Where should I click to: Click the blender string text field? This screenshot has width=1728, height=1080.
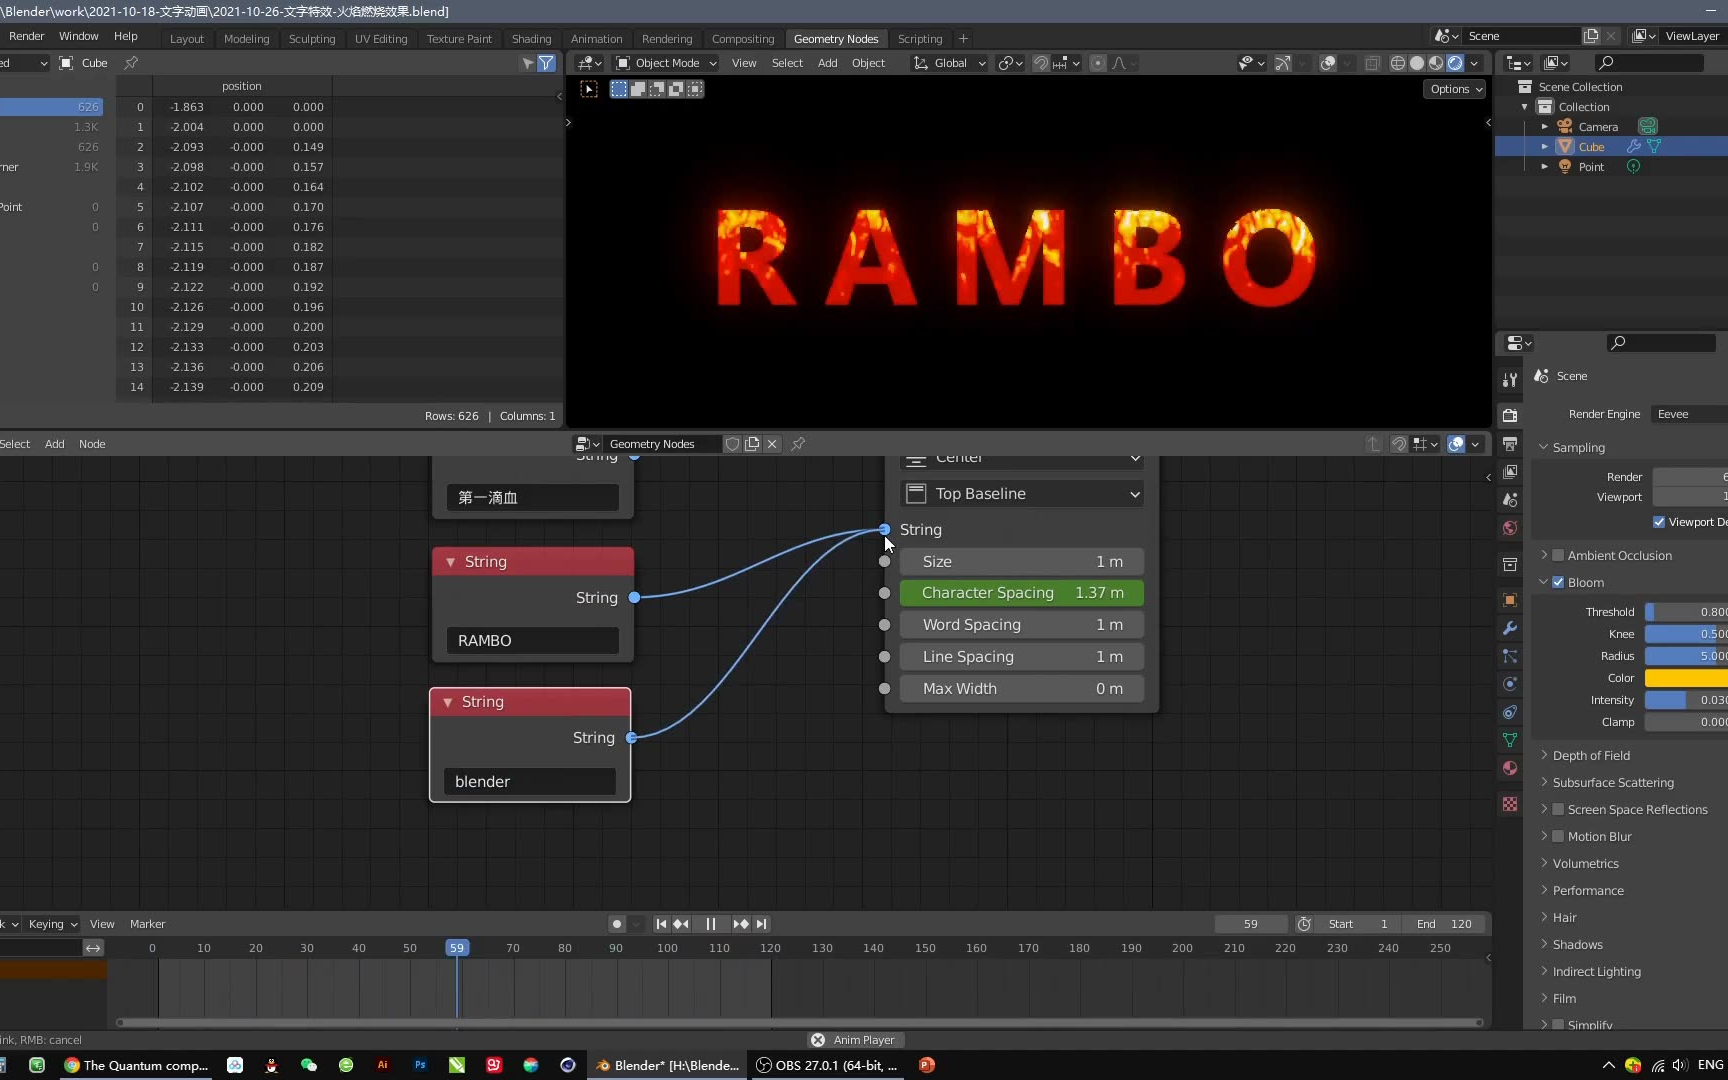(x=529, y=781)
